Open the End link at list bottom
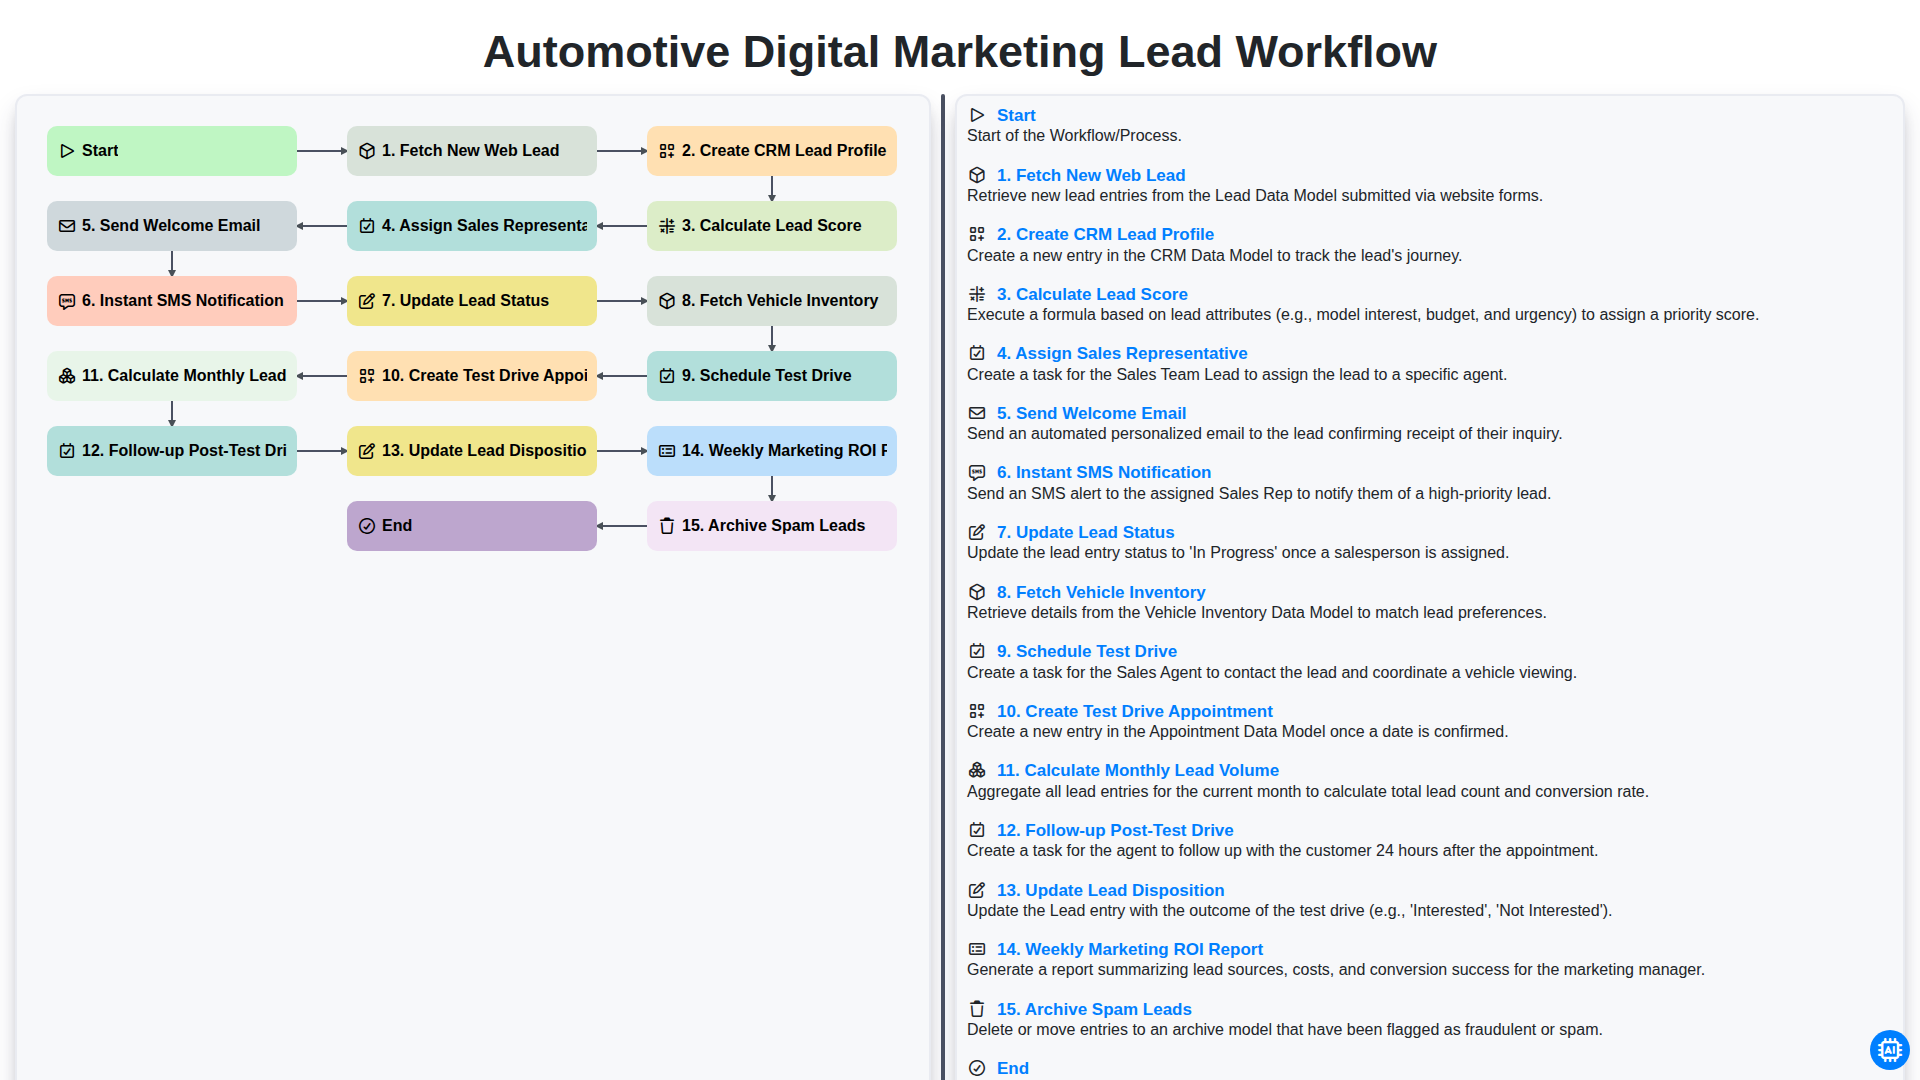This screenshot has width=1920, height=1080. point(1013,1068)
